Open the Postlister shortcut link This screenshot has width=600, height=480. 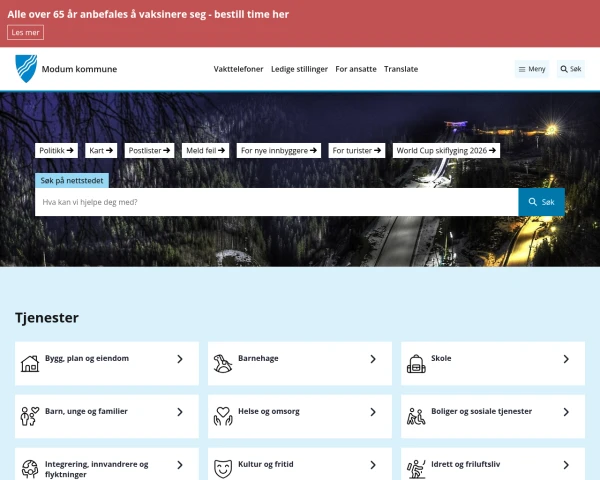[x=149, y=150]
